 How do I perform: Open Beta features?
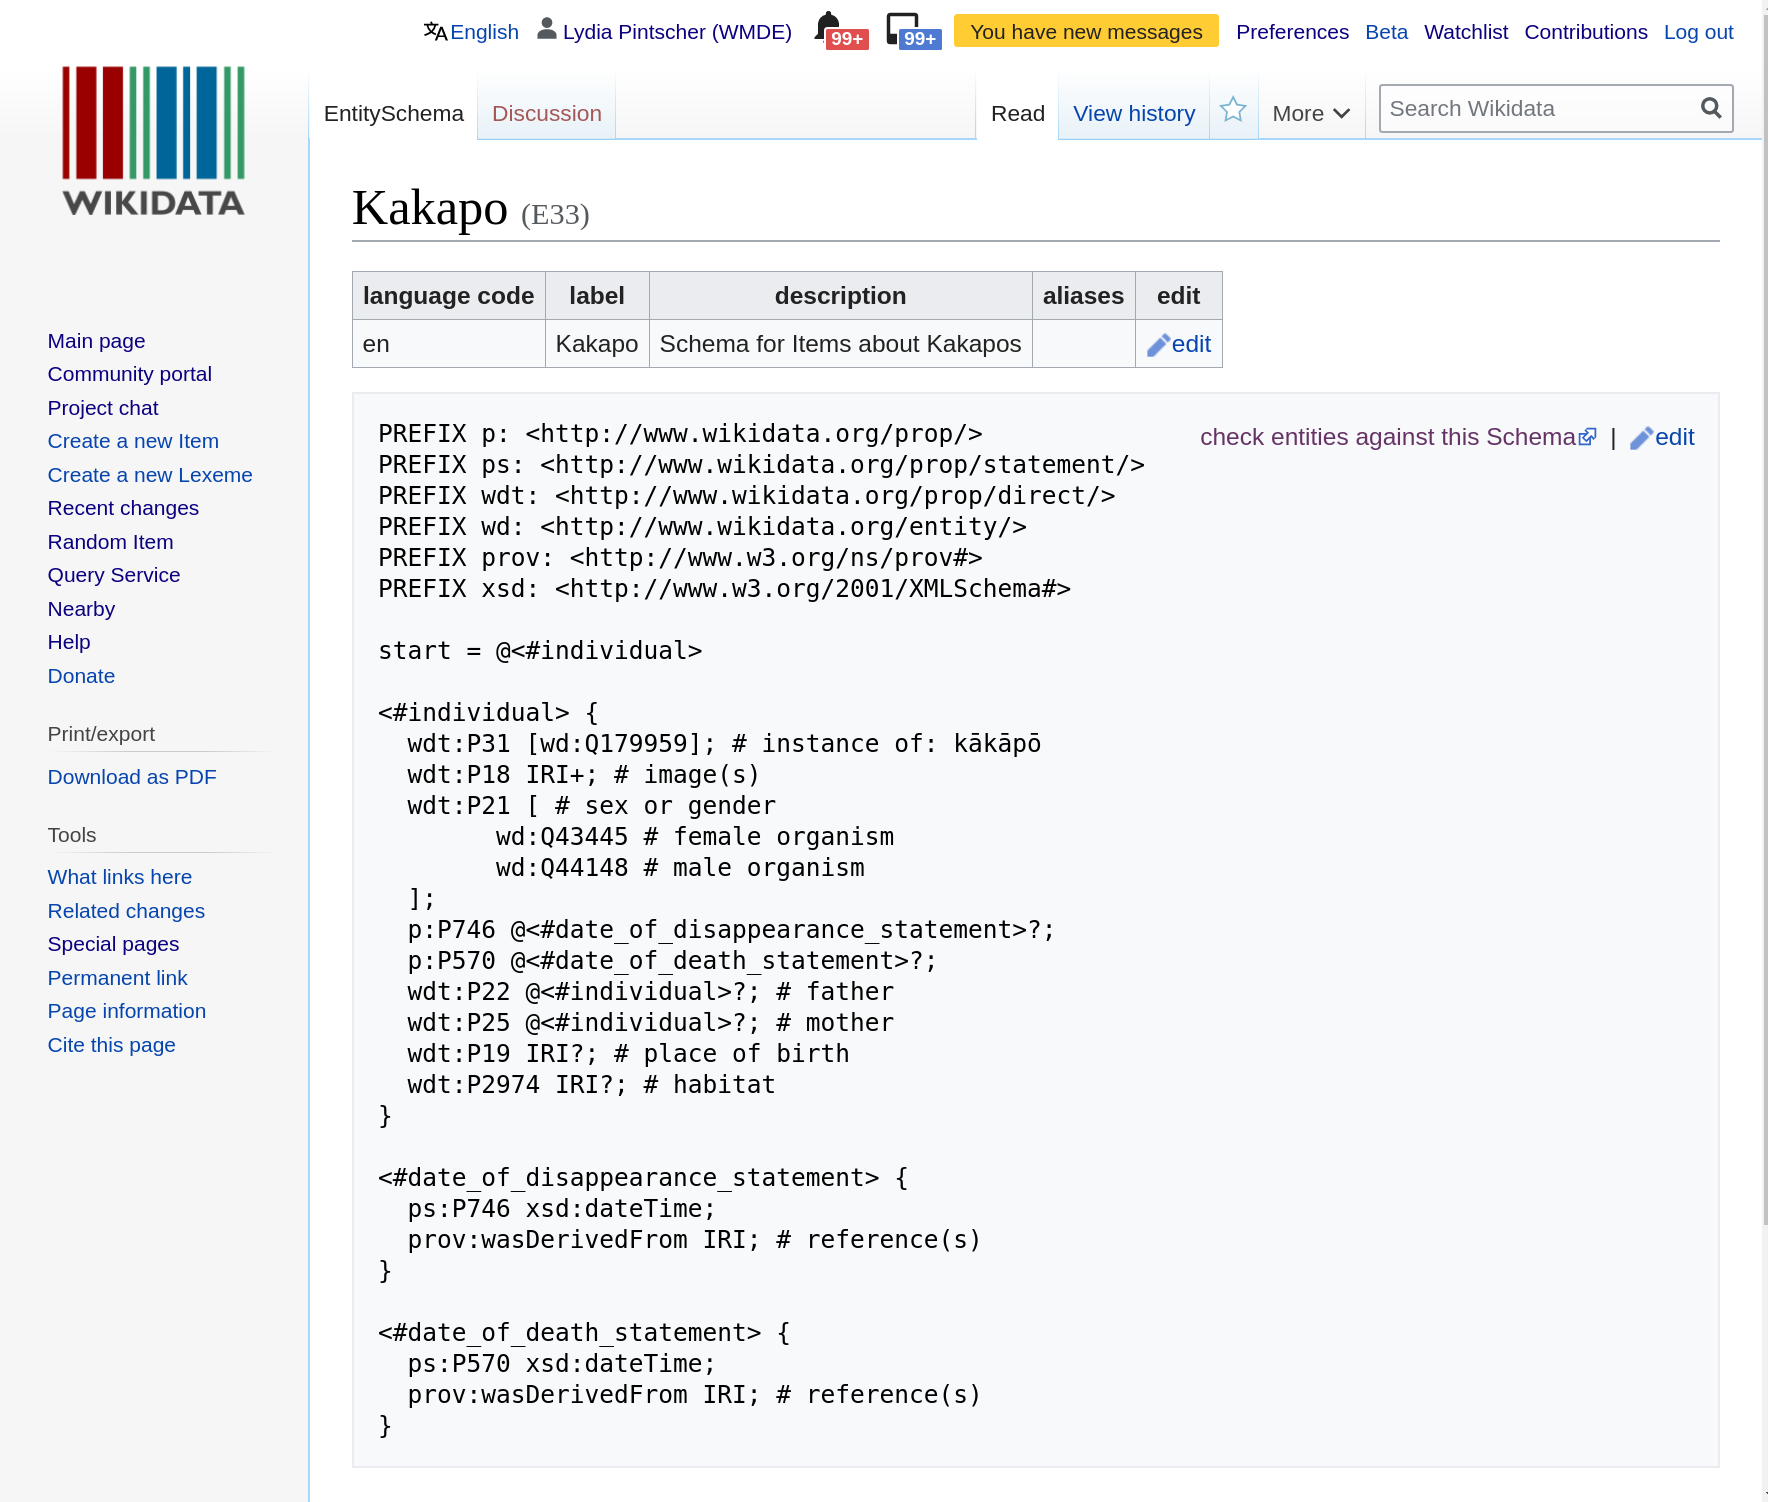pyautogui.click(x=1386, y=32)
